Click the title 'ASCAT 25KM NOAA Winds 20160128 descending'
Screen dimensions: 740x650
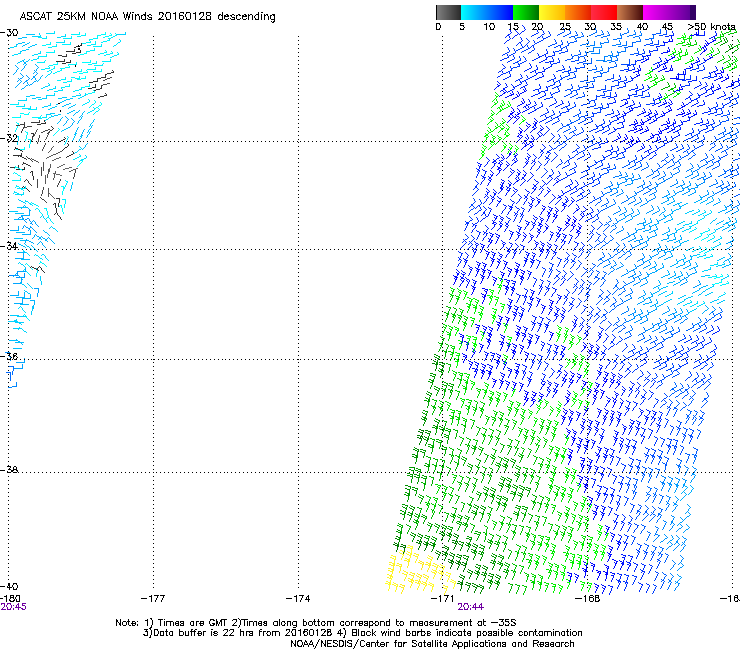[x=147, y=17]
